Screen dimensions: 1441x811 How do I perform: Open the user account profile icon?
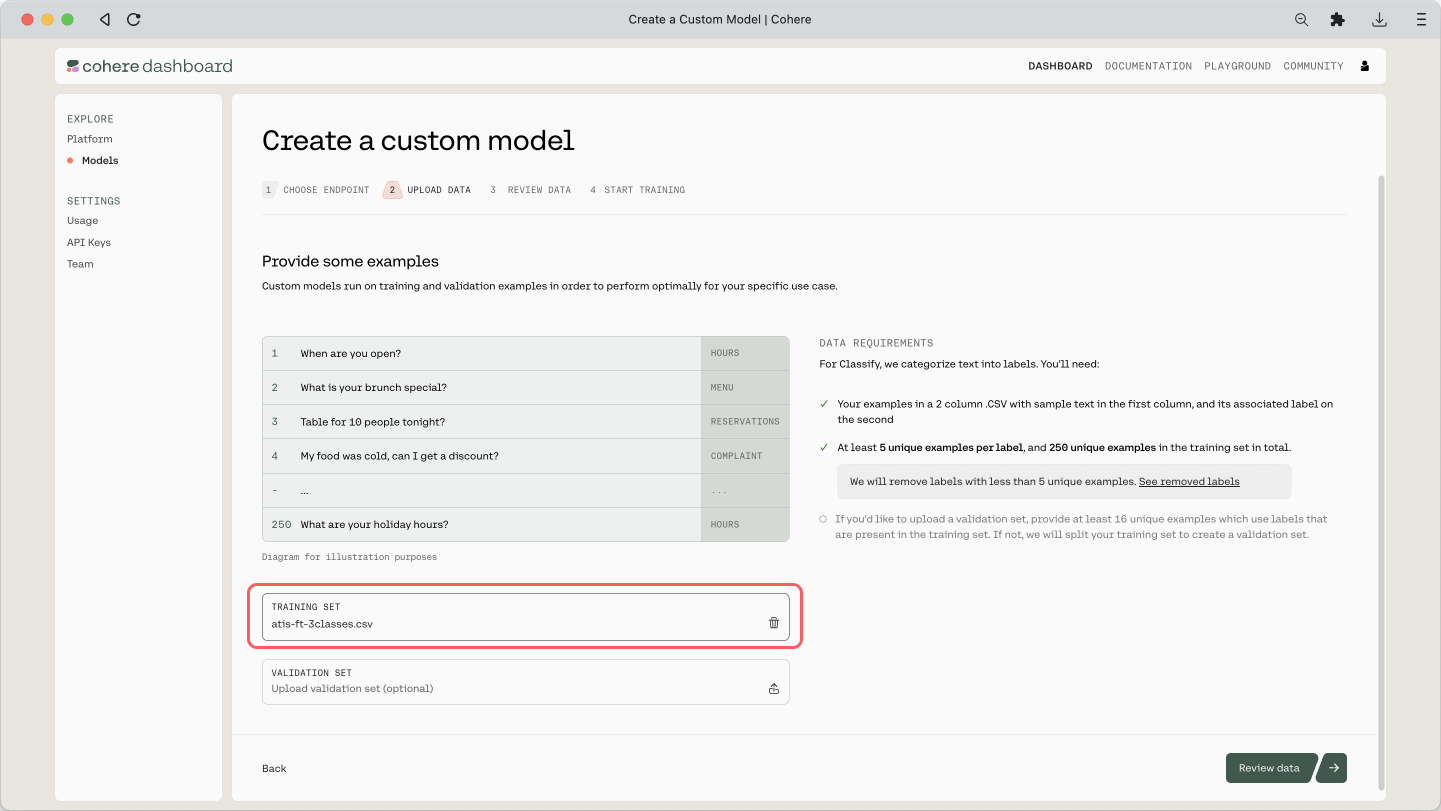coord(1365,66)
